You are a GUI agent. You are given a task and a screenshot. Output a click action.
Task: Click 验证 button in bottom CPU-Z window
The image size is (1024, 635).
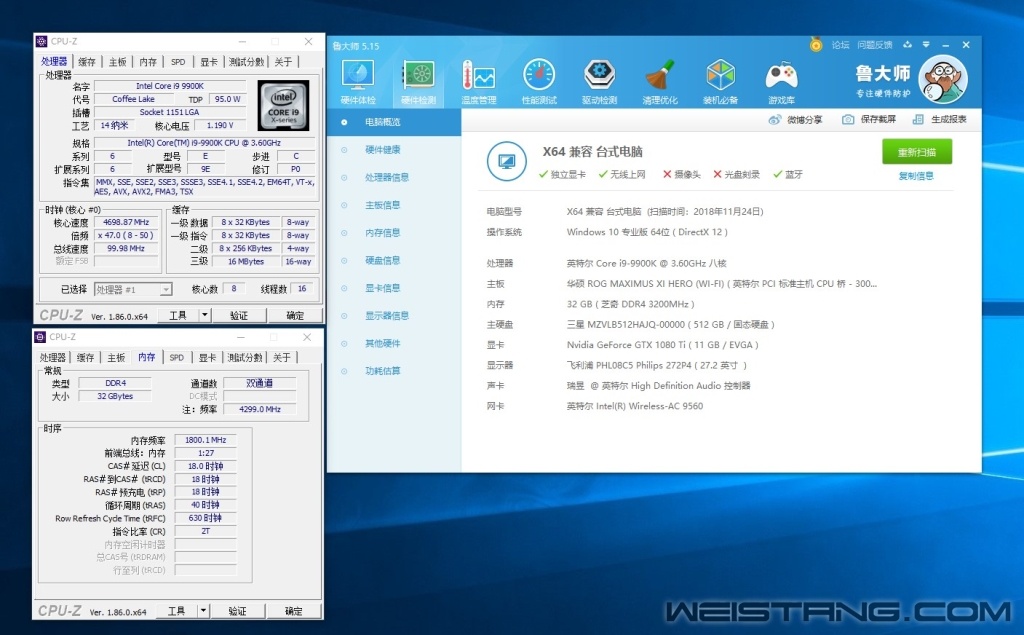click(238, 611)
